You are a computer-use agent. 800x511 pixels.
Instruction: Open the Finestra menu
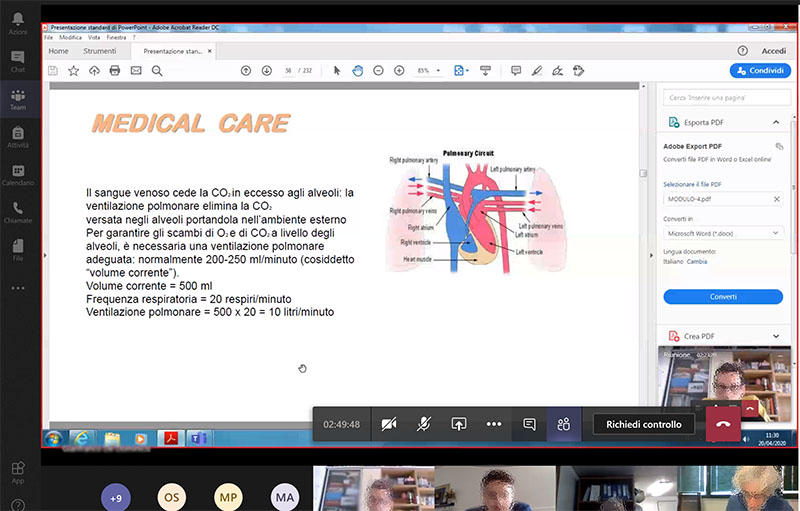click(116, 37)
